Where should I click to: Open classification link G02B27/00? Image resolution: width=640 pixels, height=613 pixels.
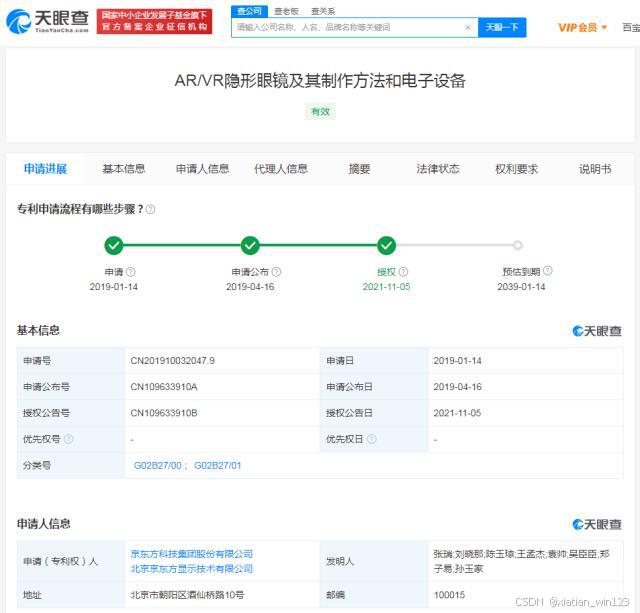pos(158,466)
